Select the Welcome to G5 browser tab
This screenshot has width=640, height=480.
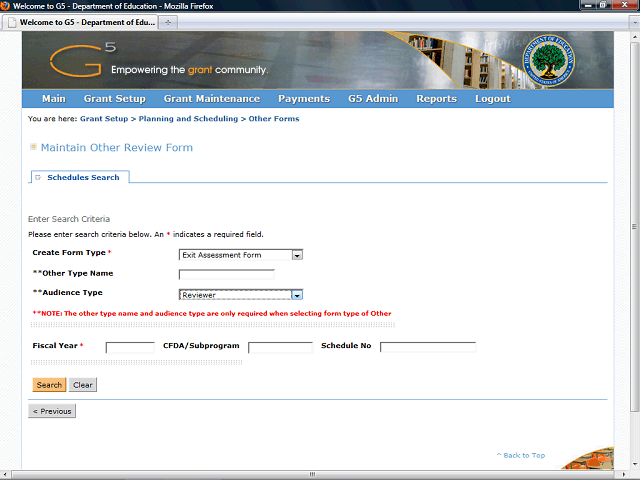pyautogui.click(x=80, y=22)
